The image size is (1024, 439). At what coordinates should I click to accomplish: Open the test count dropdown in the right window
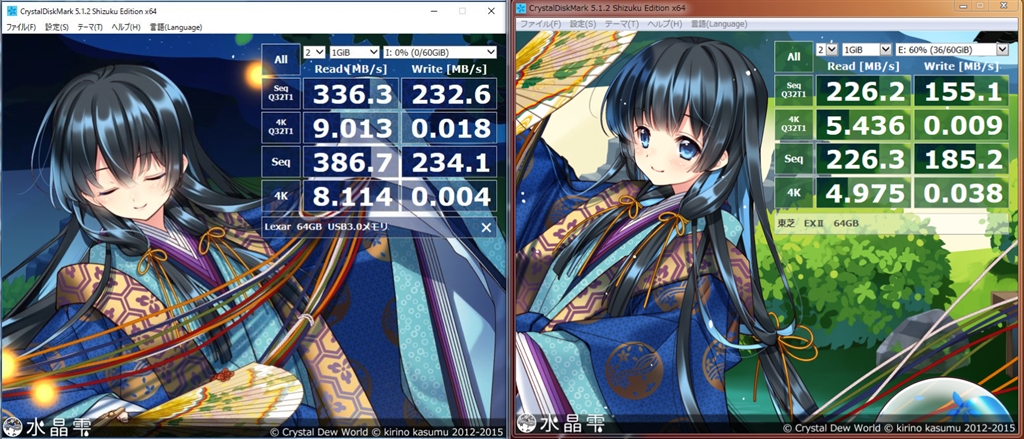[x=827, y=49]
